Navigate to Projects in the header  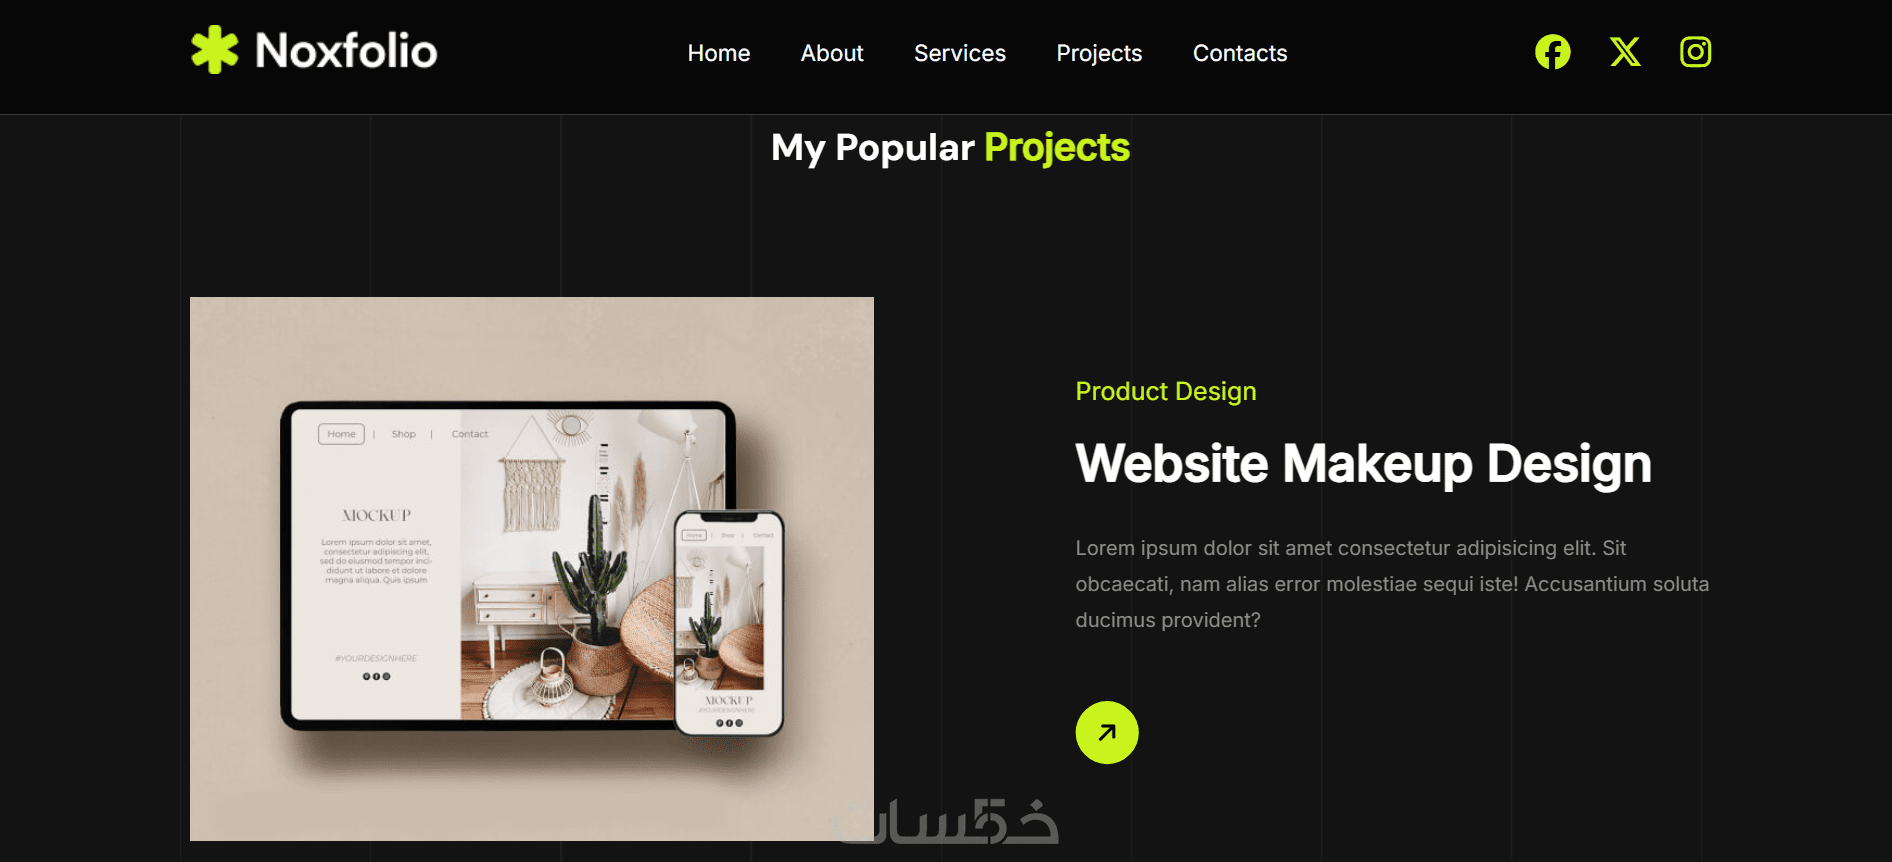[x=1099, y=53]
